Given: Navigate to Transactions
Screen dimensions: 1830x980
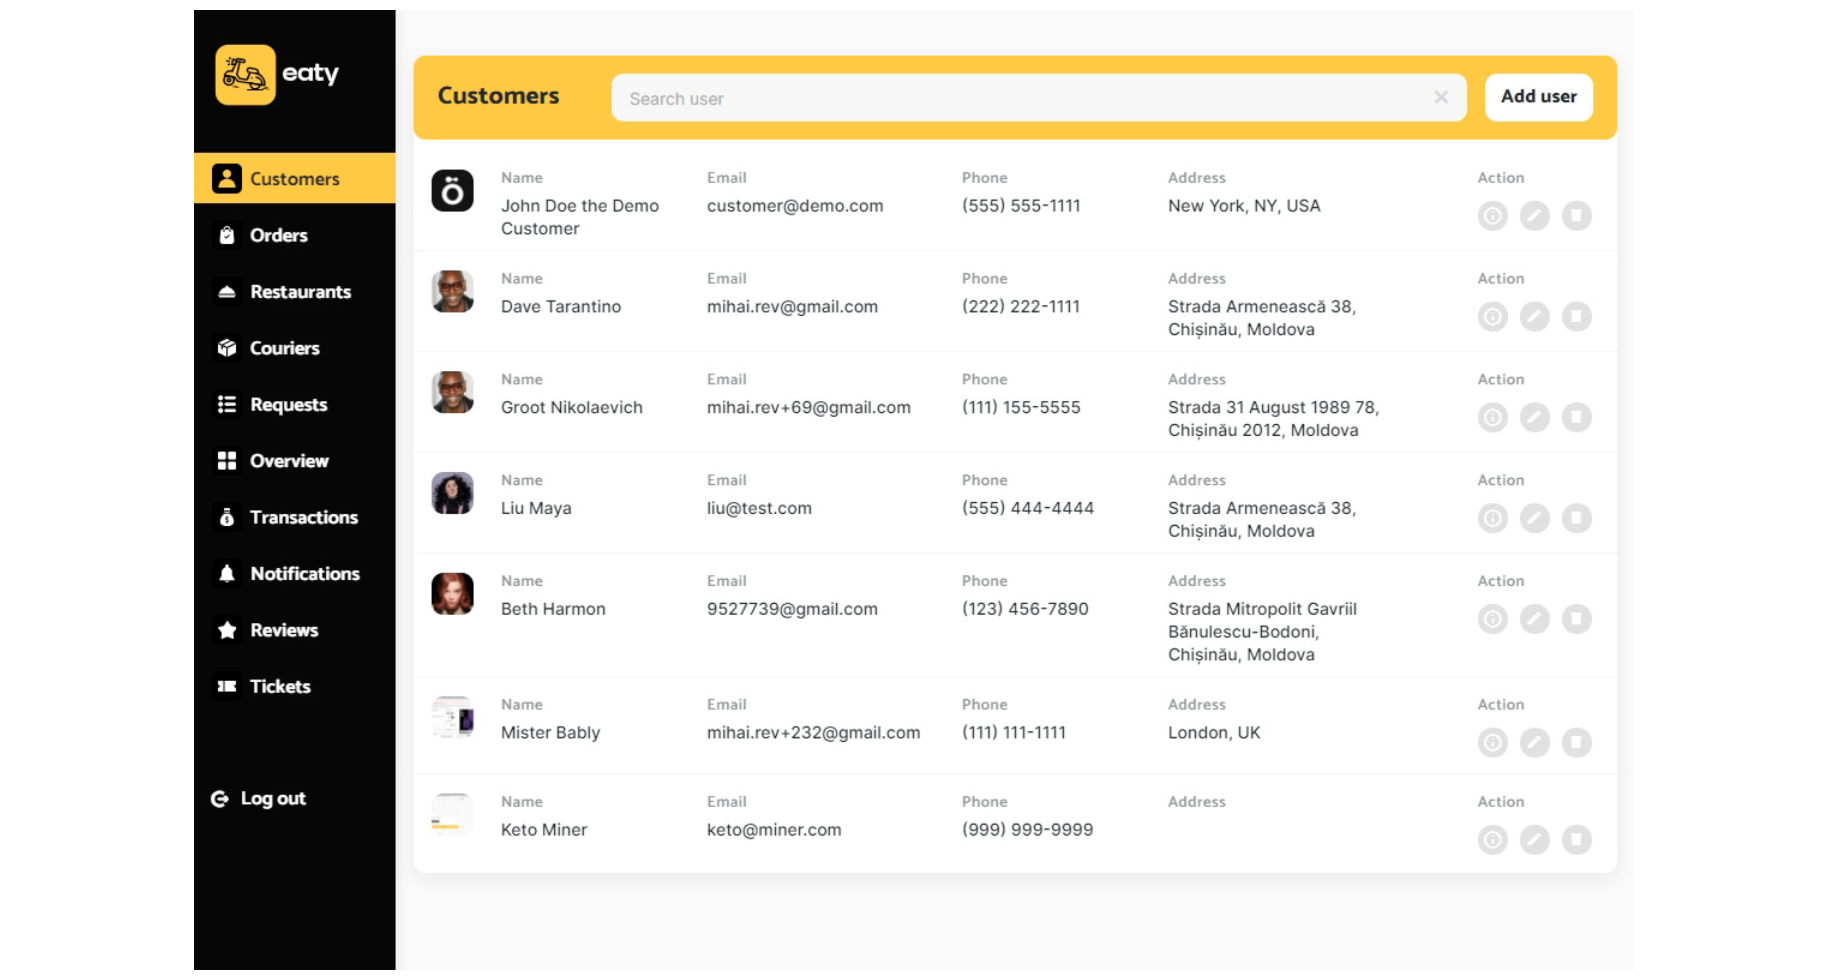Looking at the screenshot, I should click(303, 518).
